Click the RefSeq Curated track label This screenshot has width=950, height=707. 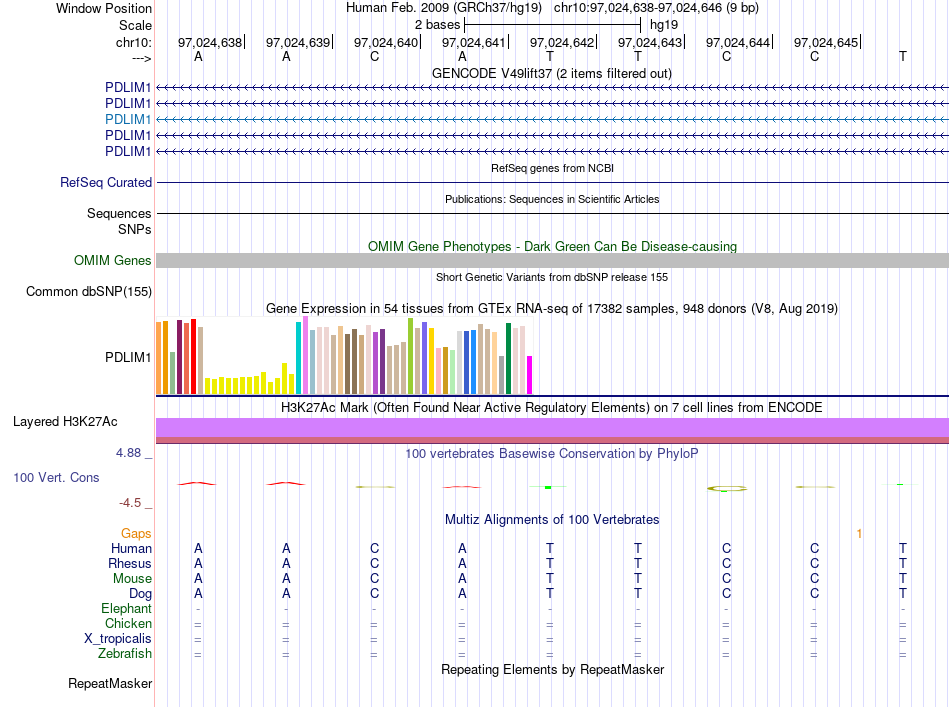pyautogui.click(x=106, y=182)
